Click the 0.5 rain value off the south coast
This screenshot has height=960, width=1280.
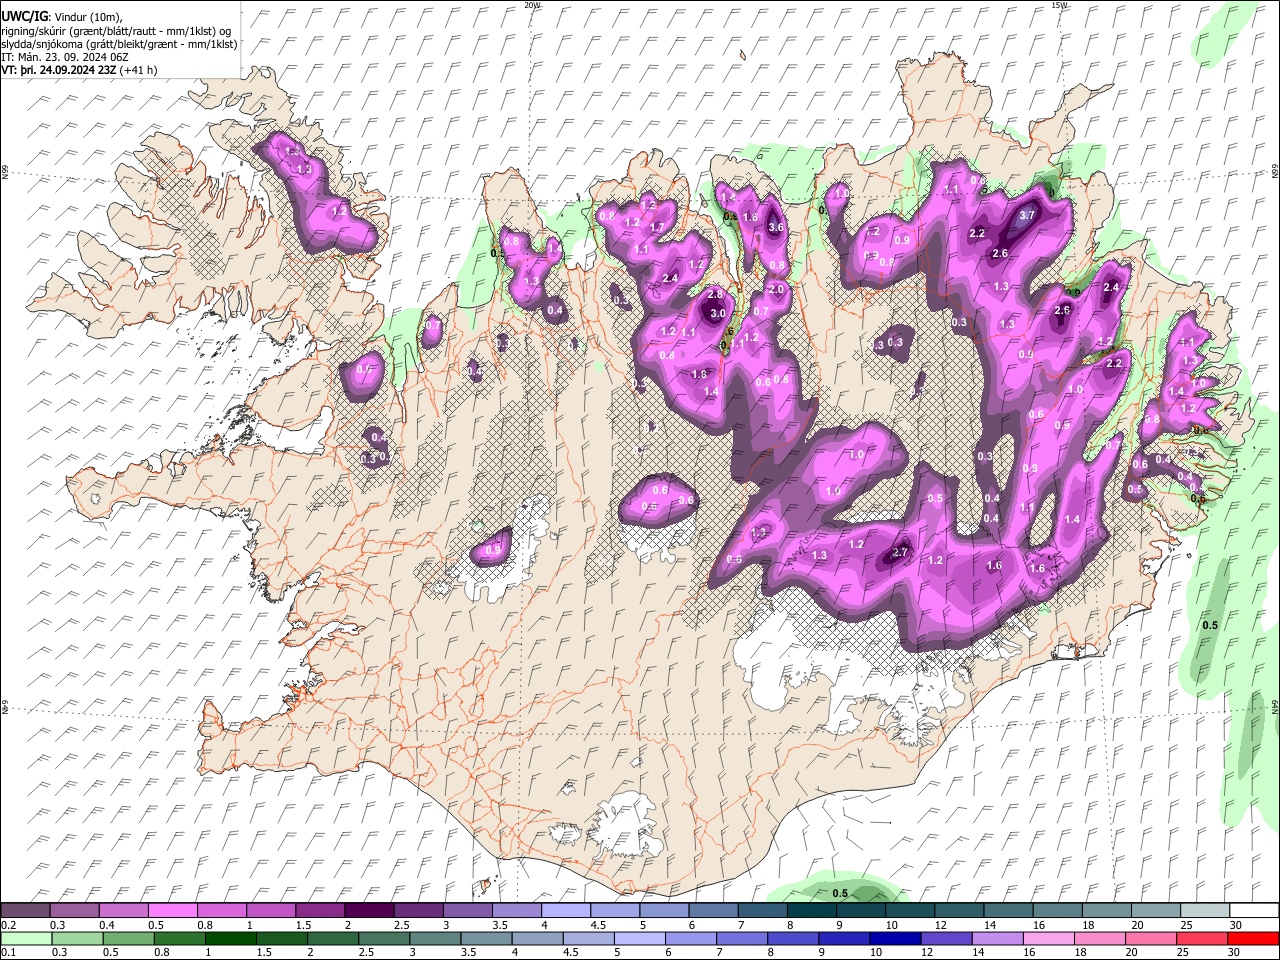pos(840,893)
